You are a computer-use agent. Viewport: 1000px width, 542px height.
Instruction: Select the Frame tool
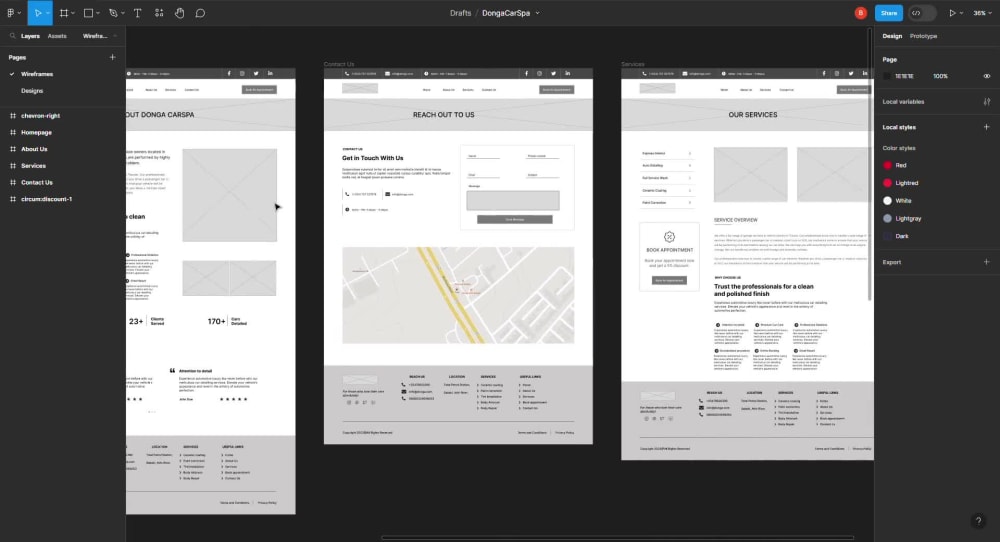coord(64,13)
